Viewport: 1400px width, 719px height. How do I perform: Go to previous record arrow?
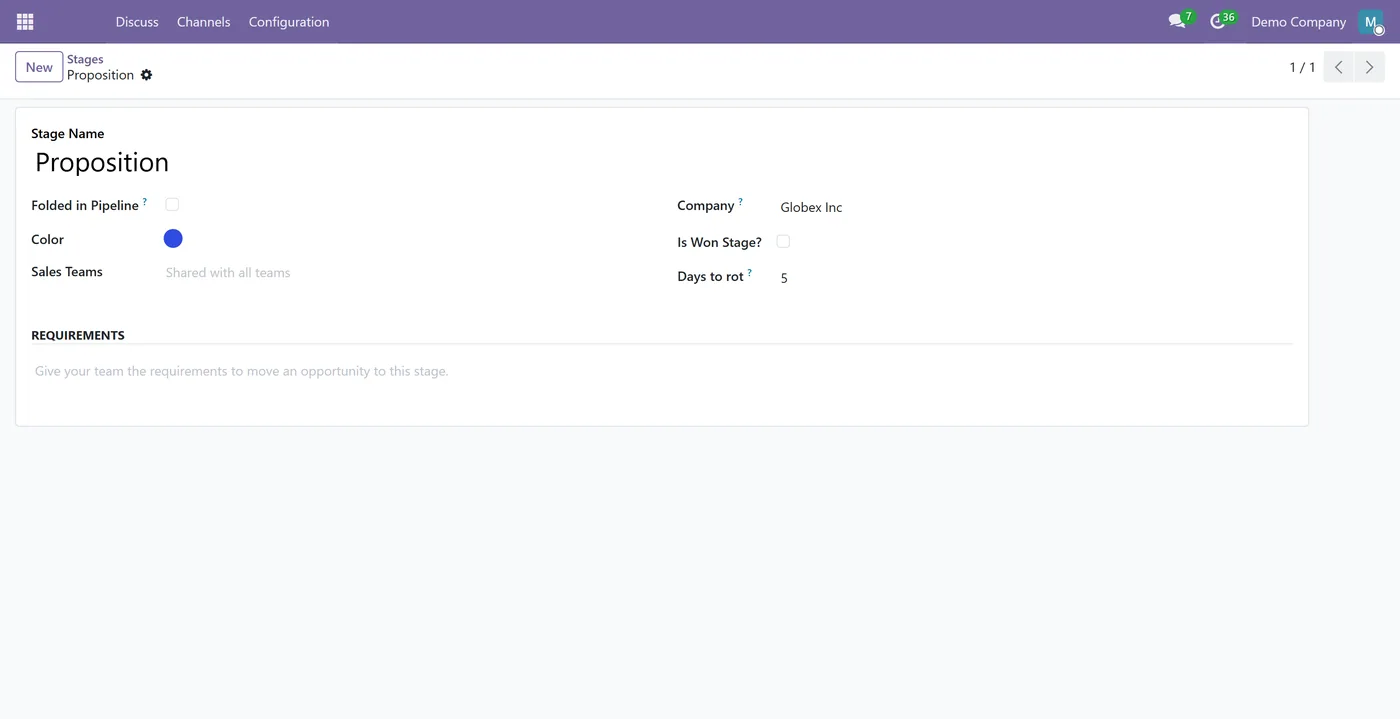1338,67
